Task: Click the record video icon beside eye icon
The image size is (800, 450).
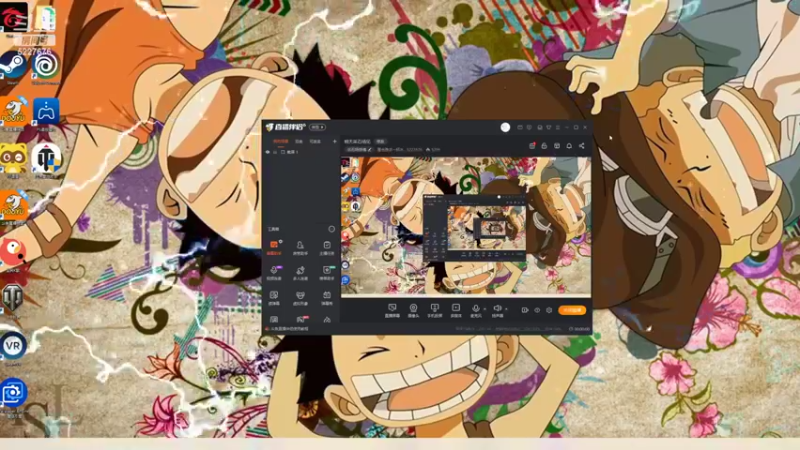Action: (524, 310)
